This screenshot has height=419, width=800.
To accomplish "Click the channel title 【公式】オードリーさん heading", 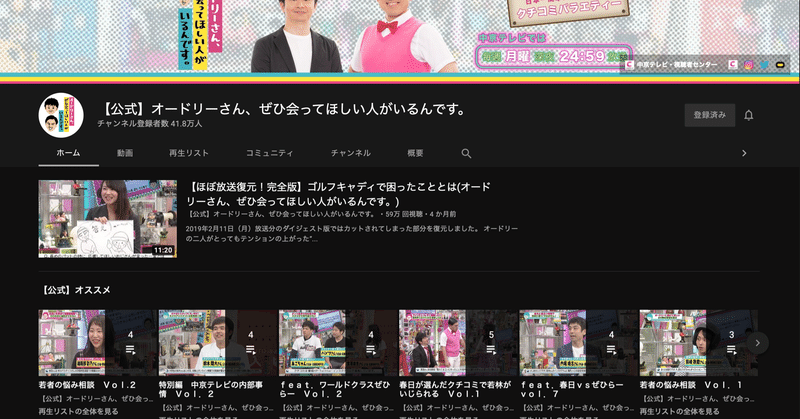I will [x=284, y=109].
